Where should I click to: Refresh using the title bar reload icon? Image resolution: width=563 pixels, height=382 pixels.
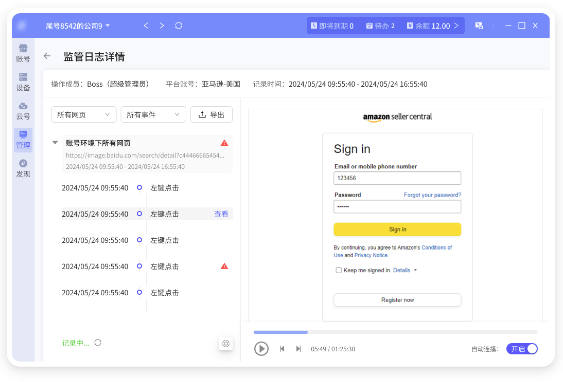click(178, 25)
